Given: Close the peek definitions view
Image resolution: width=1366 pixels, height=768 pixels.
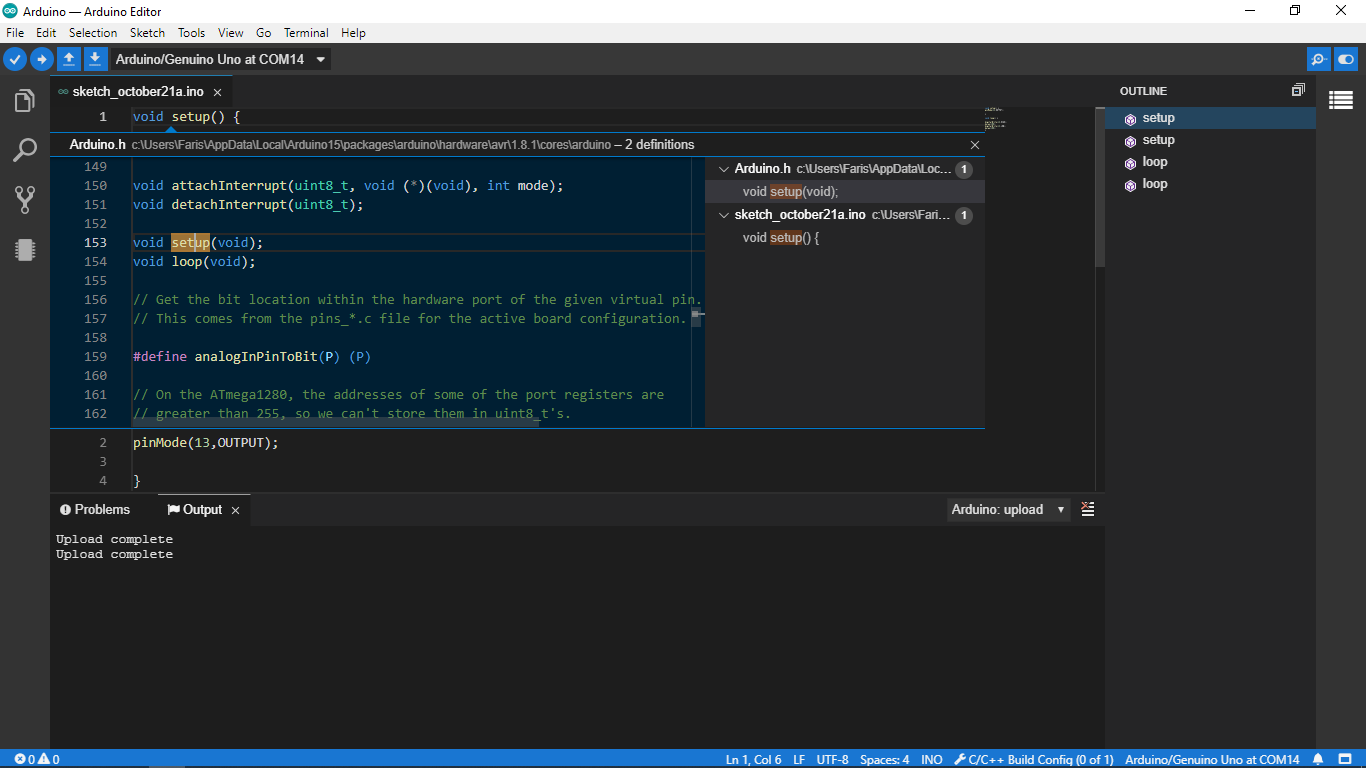Looking at the screenshot, I should 975,145.
